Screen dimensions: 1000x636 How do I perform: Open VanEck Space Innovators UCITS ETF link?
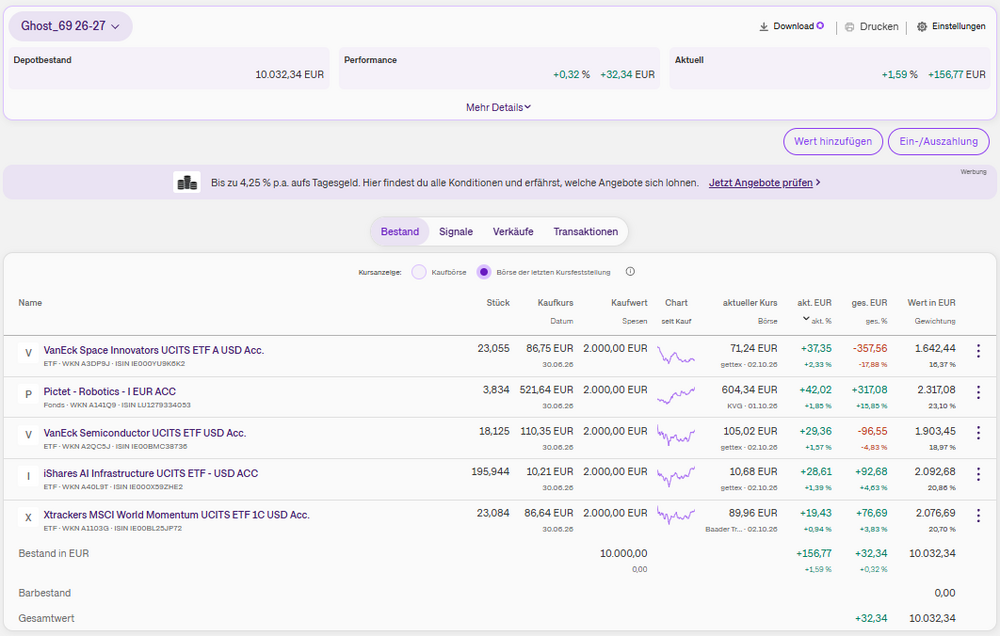point(154,350)
